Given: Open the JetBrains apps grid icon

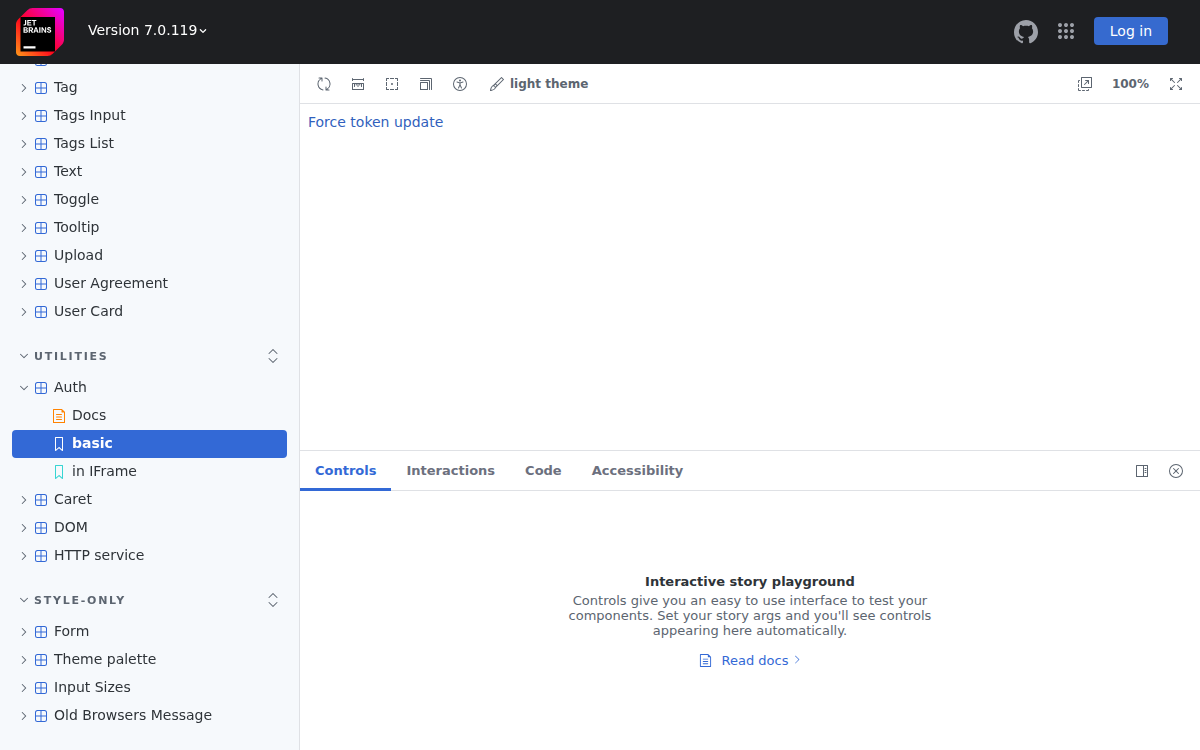Looking at the screenshot, I should click(1066, 31).
